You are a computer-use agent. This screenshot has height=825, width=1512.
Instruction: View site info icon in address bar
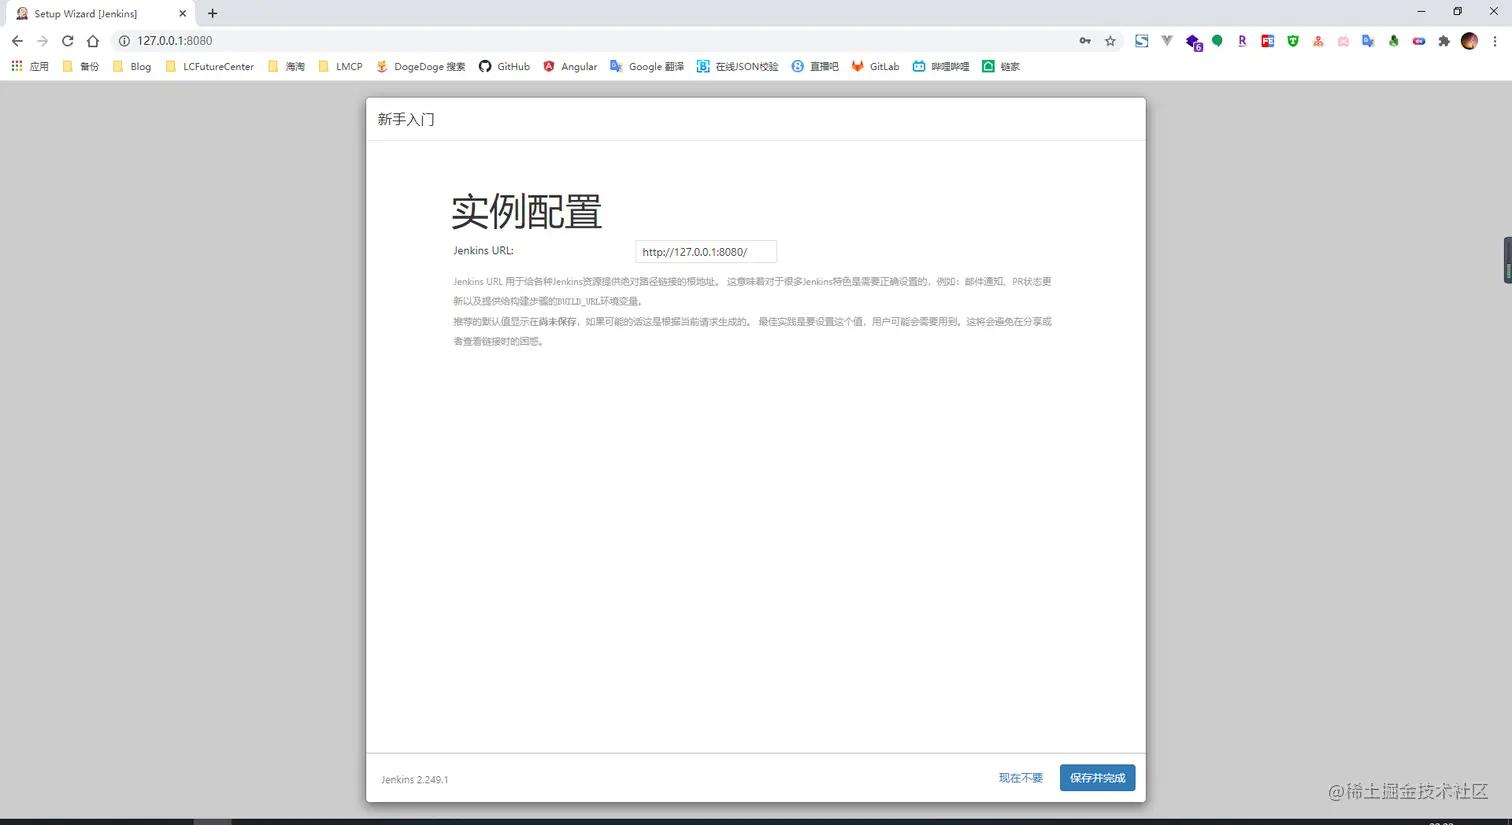point(124,41)
